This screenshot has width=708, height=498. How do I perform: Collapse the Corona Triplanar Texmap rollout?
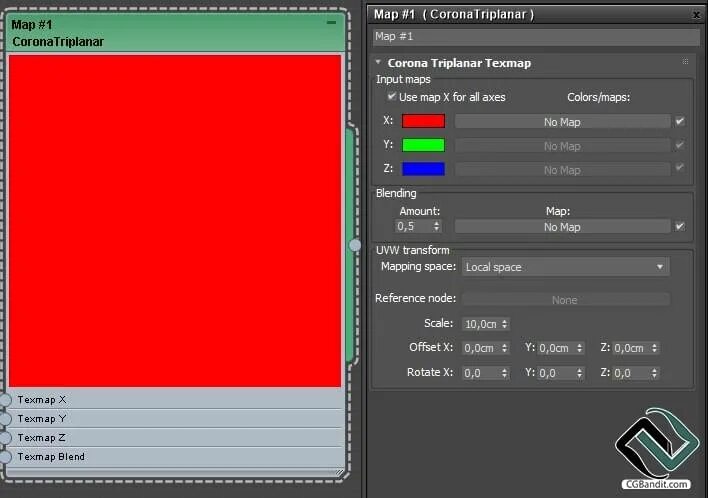pyautogui.click(x=378, y=62)
